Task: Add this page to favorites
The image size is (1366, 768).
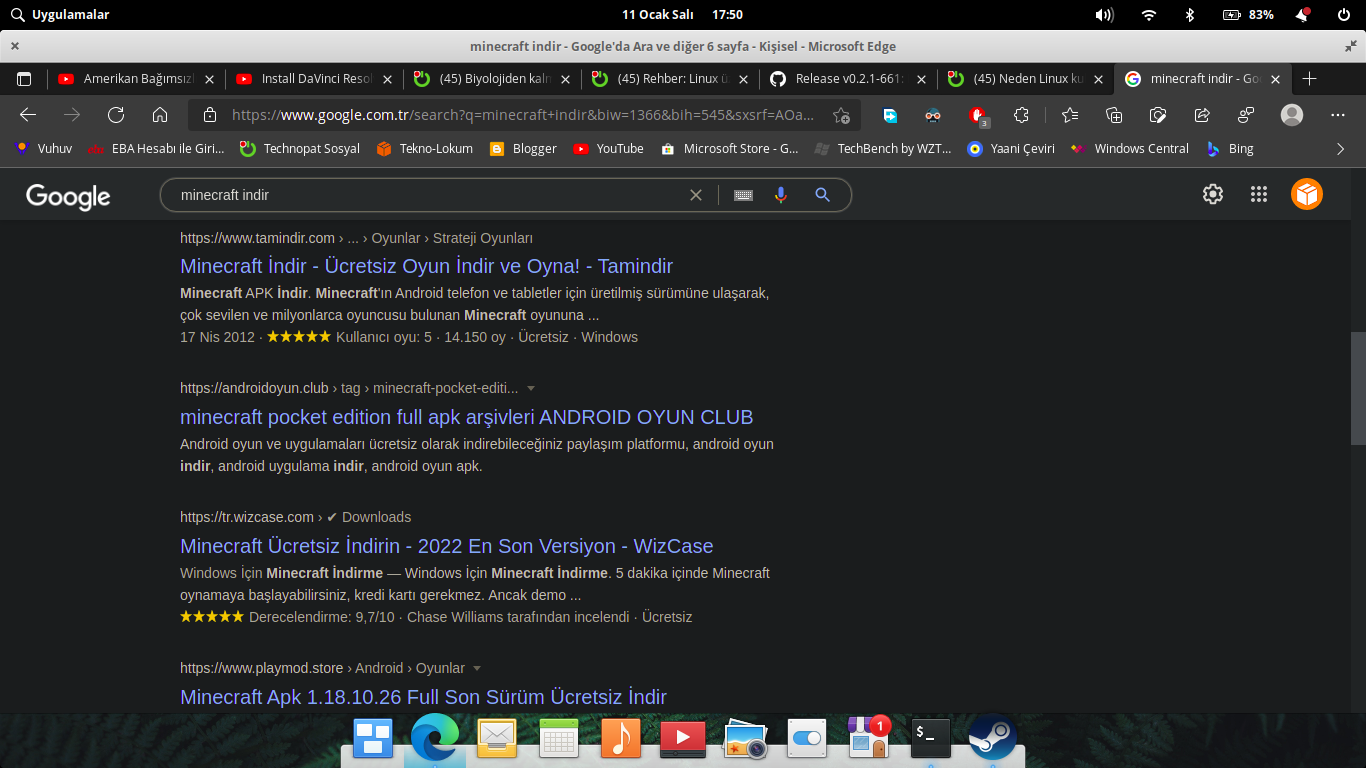Action: point(842,115)
